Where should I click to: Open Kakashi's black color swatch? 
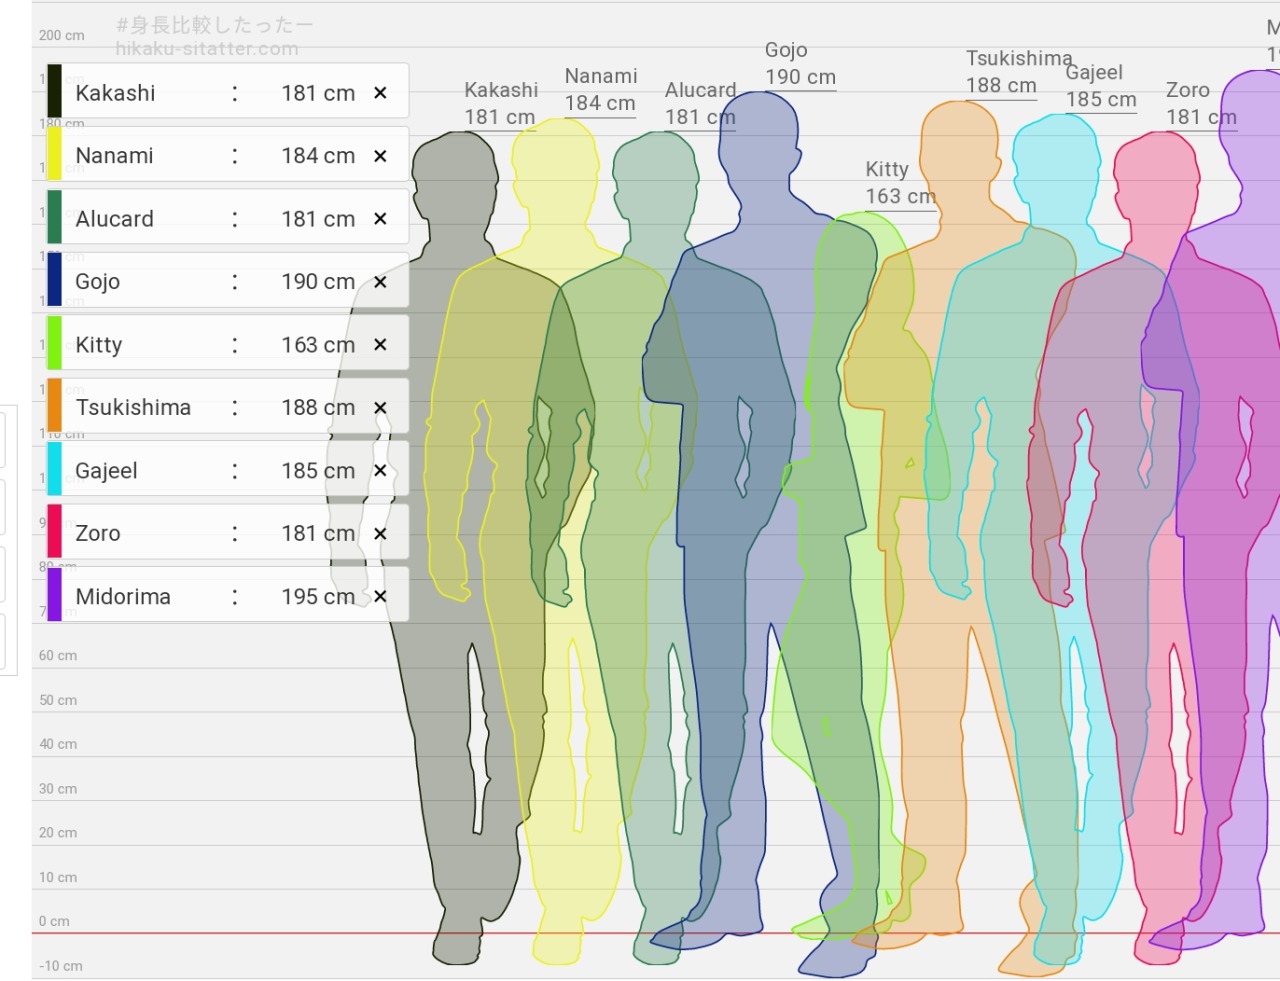(x=55, y=92)
